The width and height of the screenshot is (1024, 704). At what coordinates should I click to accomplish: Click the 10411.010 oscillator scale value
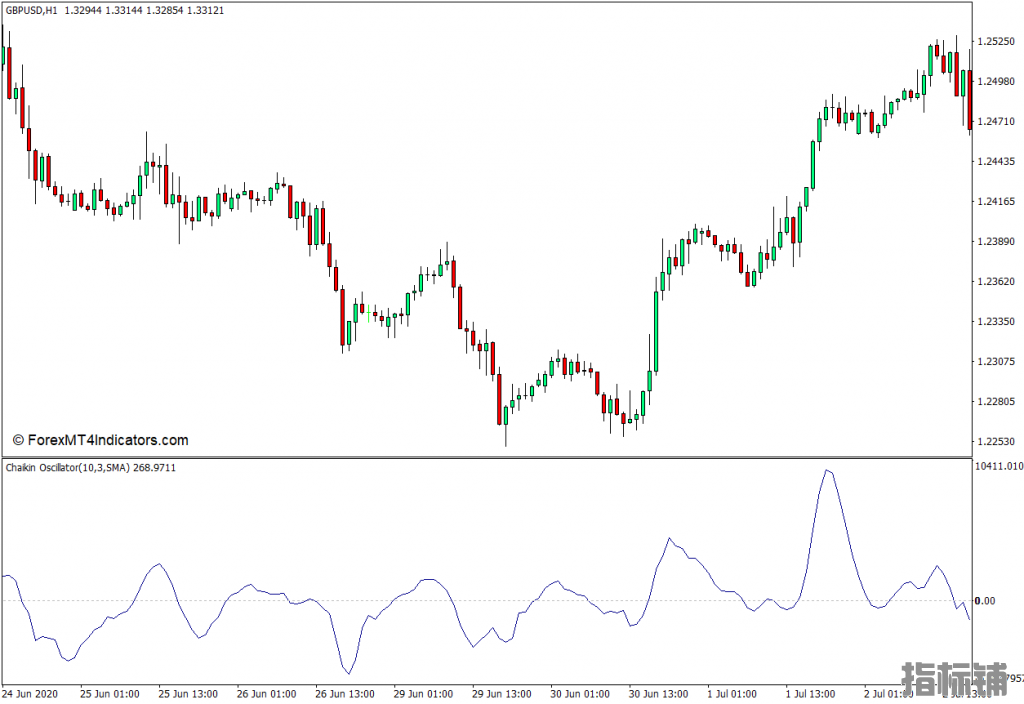point(998,467)
